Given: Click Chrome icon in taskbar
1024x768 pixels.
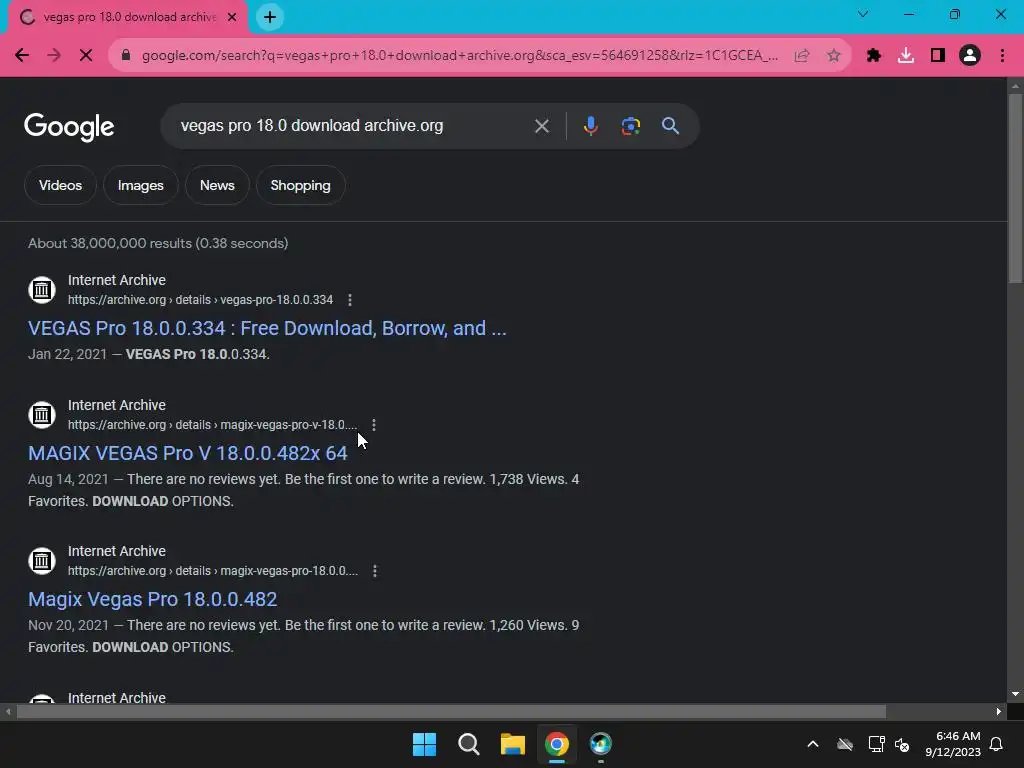Looking at the screenshot, I should pyautogui.click(x=557, y=744).
